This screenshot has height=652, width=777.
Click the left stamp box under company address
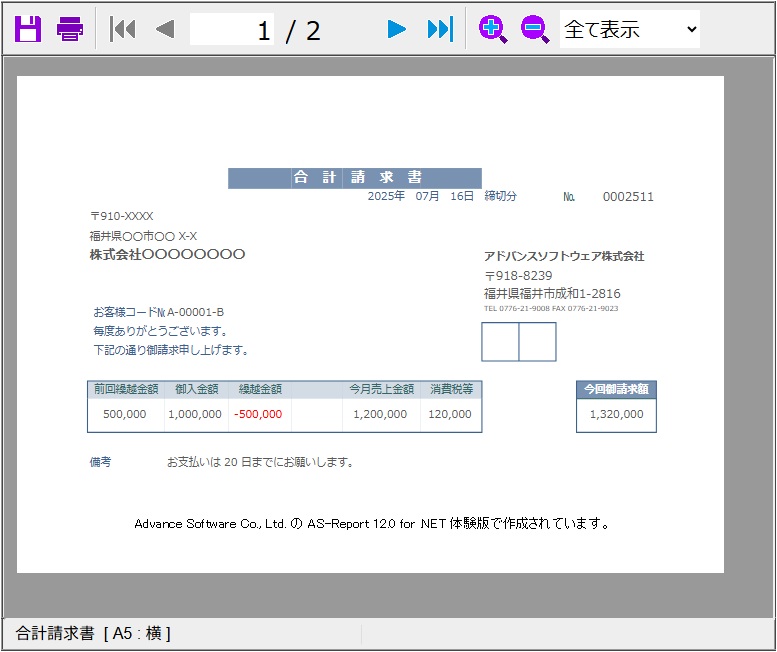point(500,342)
